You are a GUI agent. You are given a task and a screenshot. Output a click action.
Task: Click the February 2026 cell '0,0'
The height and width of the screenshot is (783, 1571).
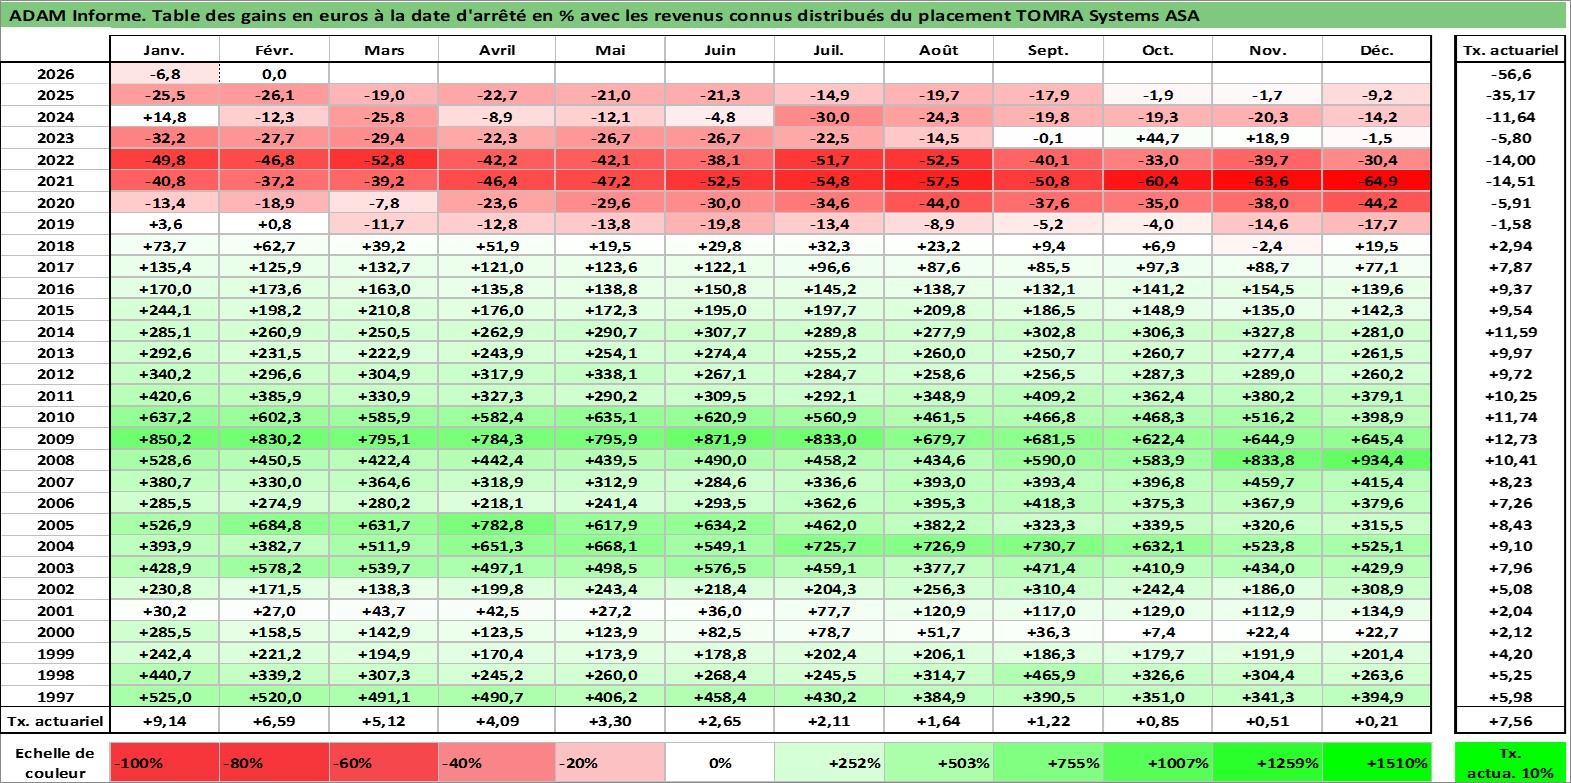click(274, 74)
